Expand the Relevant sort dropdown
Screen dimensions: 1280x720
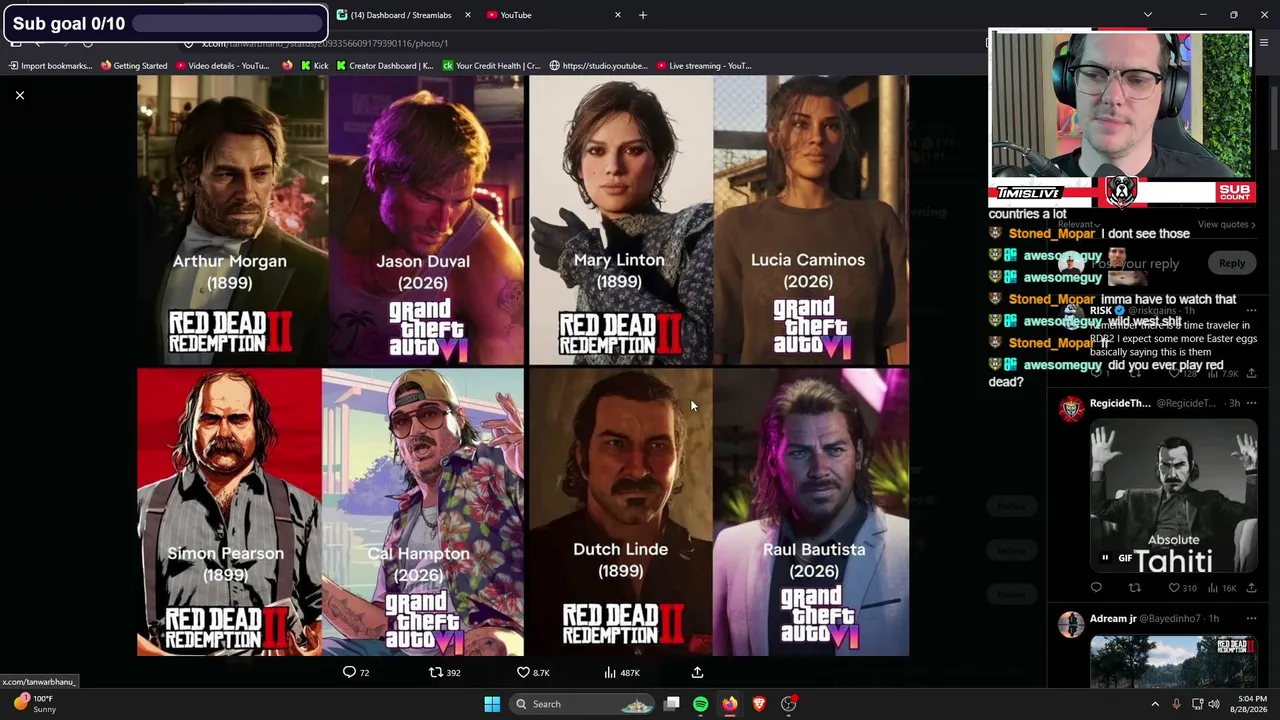tap(1079, 225)
